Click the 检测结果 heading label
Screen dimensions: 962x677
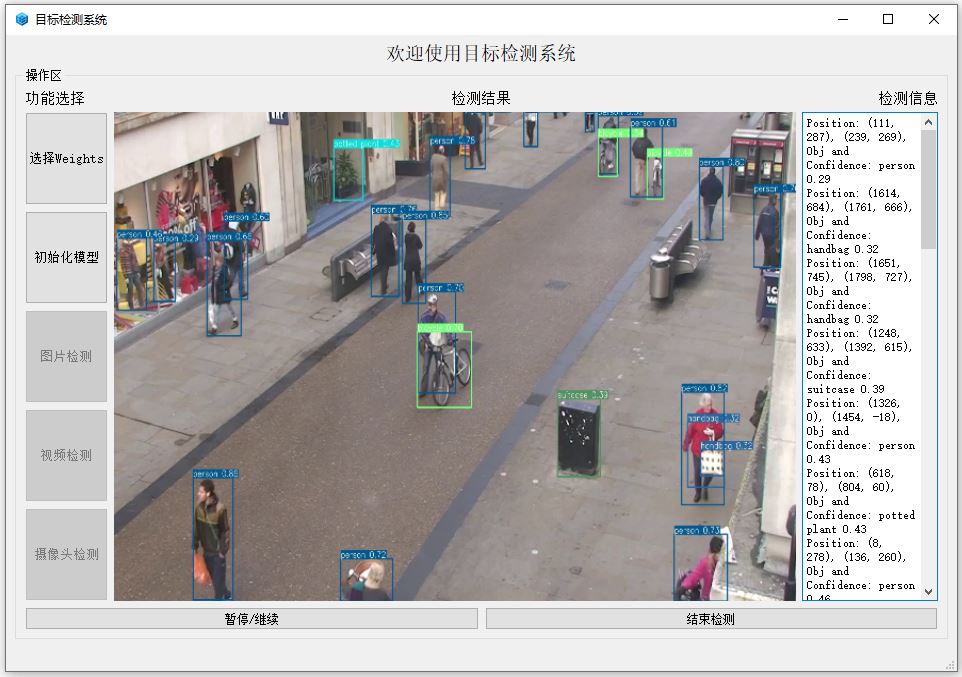pyautogui.click(x=481, y=98)
